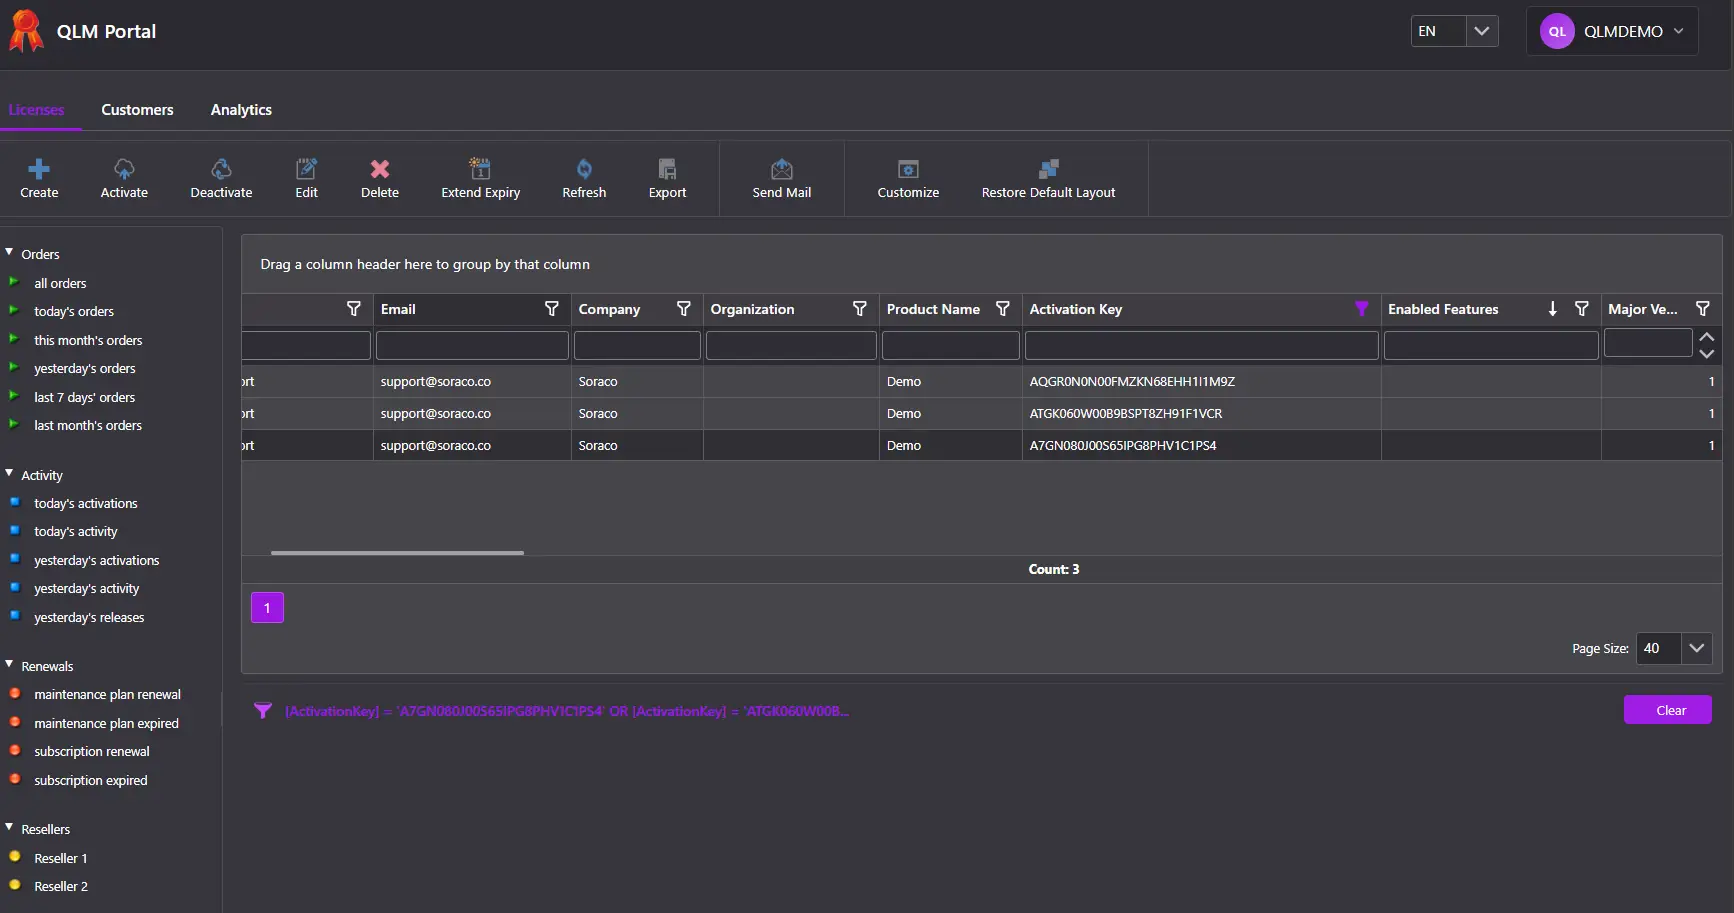
Task: Switch to the Analytics tab
Action: (241, 110)
